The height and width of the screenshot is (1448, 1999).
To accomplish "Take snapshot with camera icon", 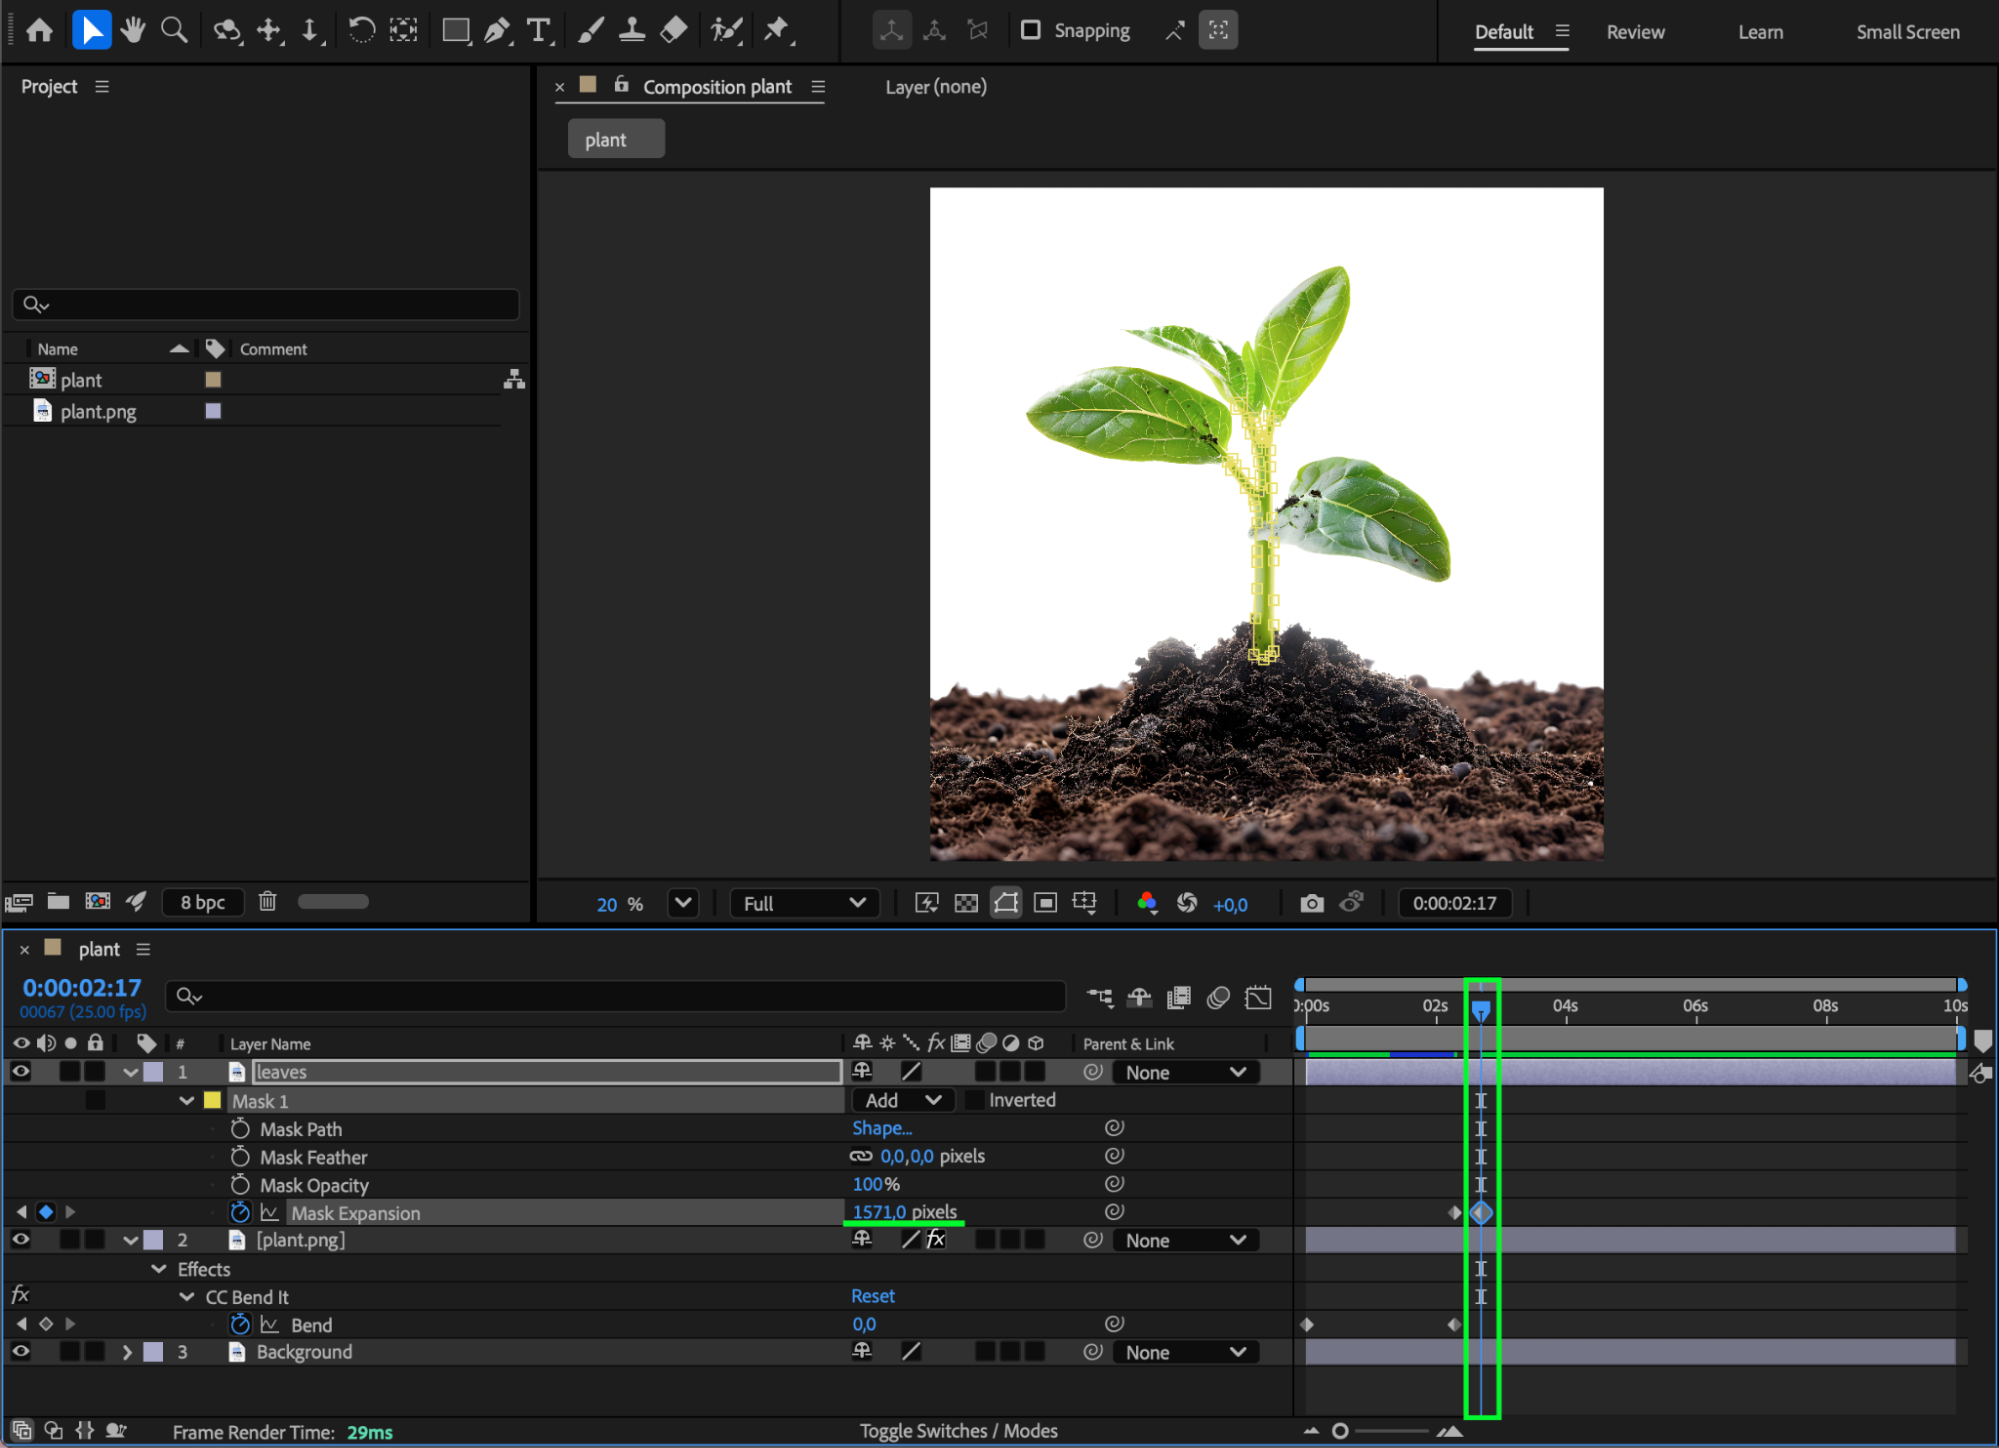I will 1311,903.
